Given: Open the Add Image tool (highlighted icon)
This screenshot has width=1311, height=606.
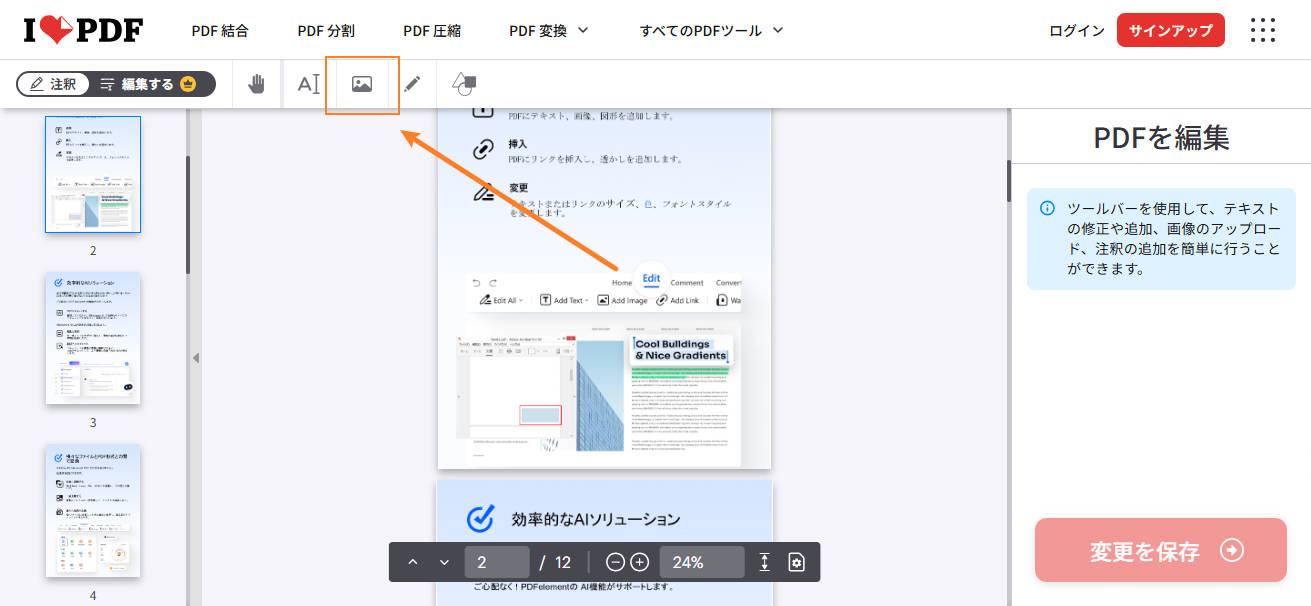Looking at the screenshot, I should (x=362, y=84).
